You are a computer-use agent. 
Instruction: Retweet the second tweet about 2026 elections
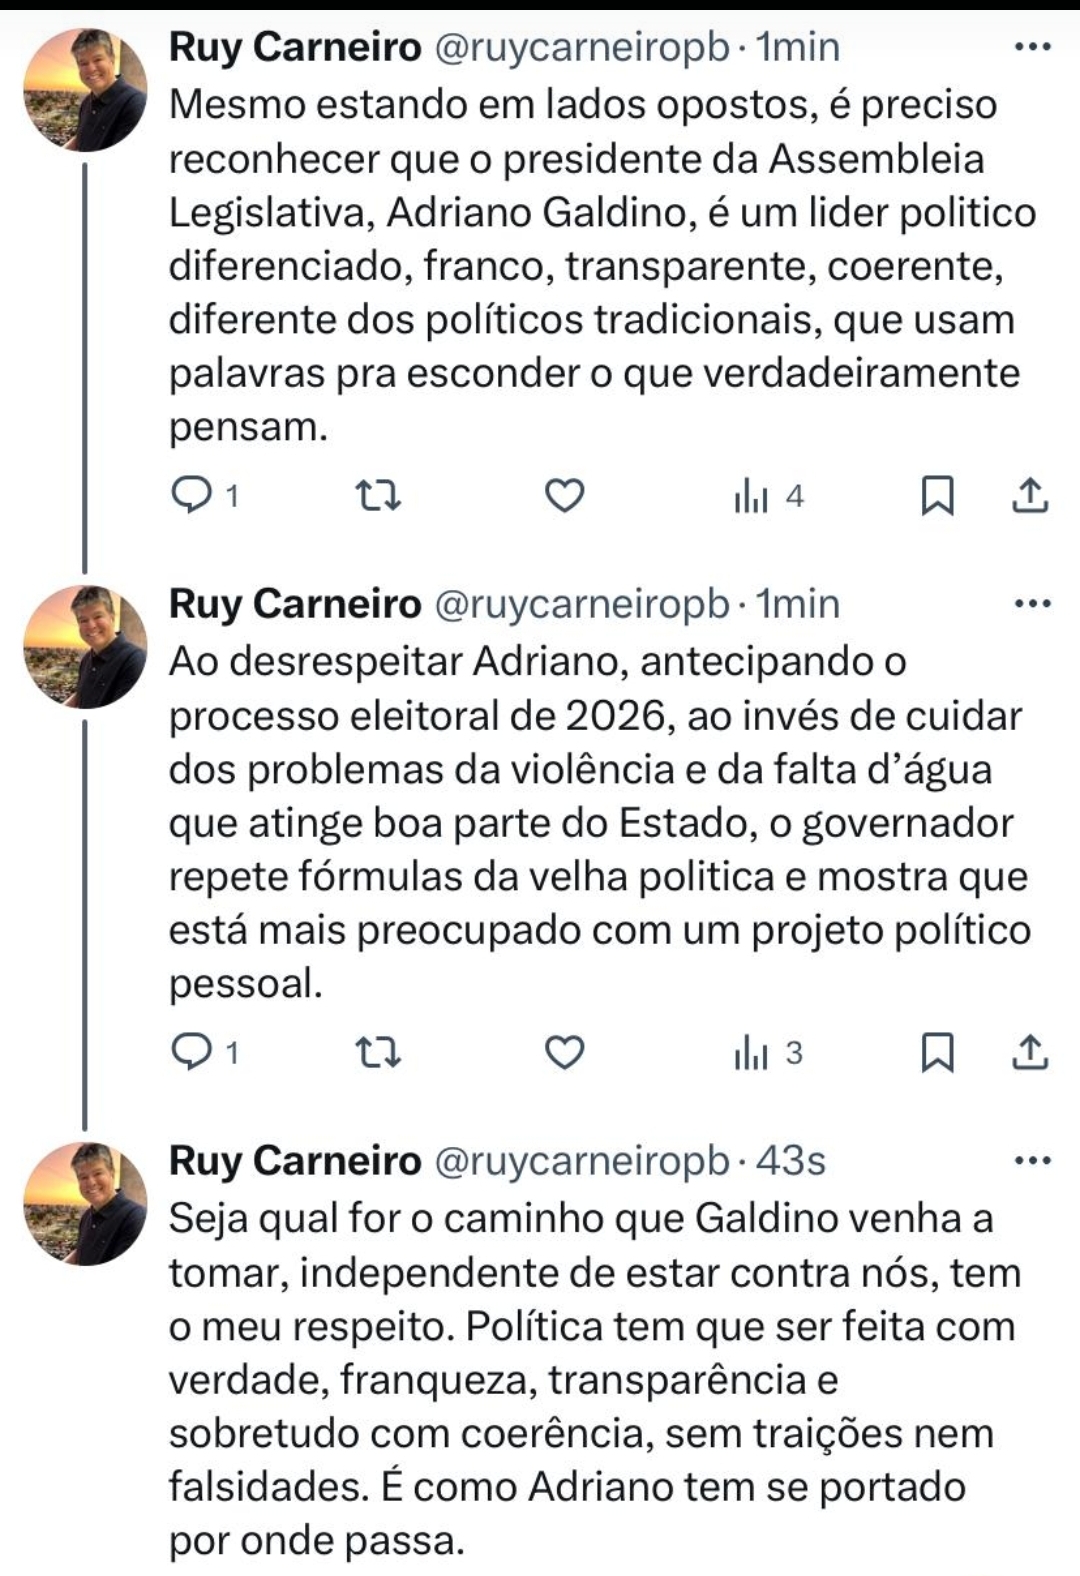(379, 1052)
